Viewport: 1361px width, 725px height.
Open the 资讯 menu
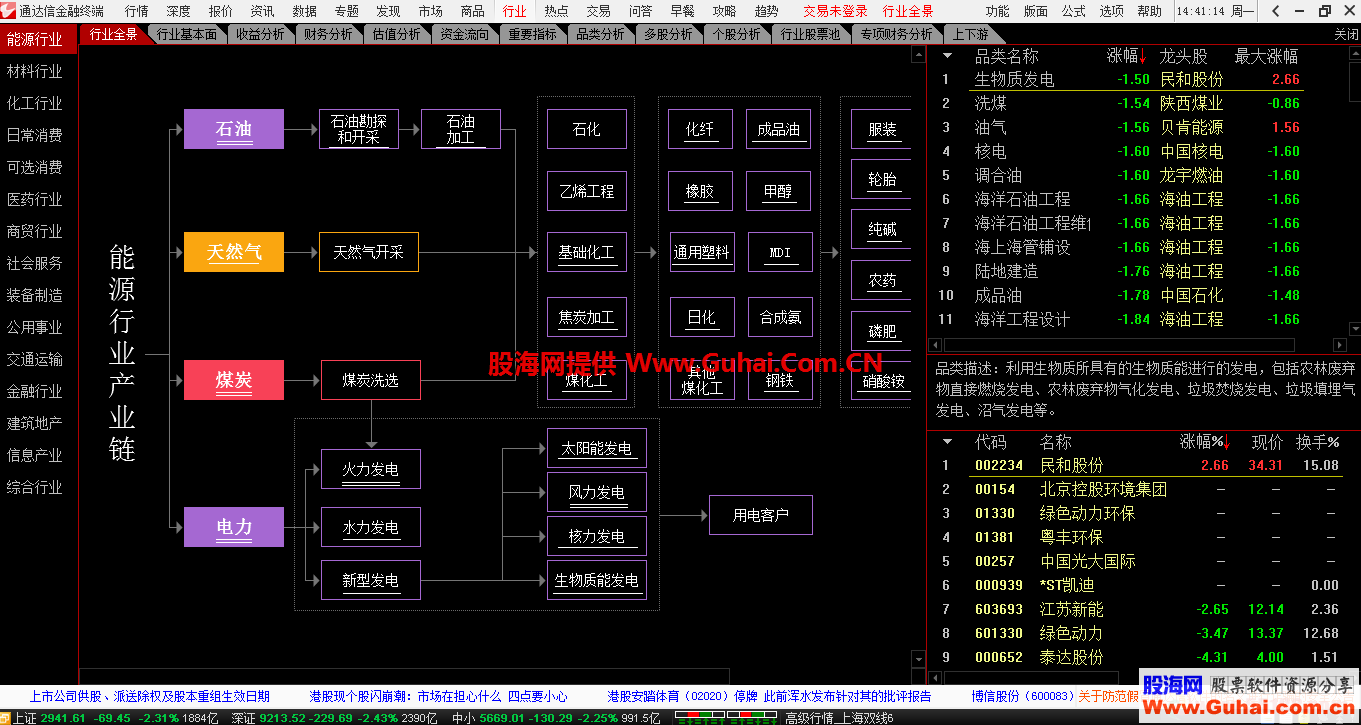pos(262,11)
